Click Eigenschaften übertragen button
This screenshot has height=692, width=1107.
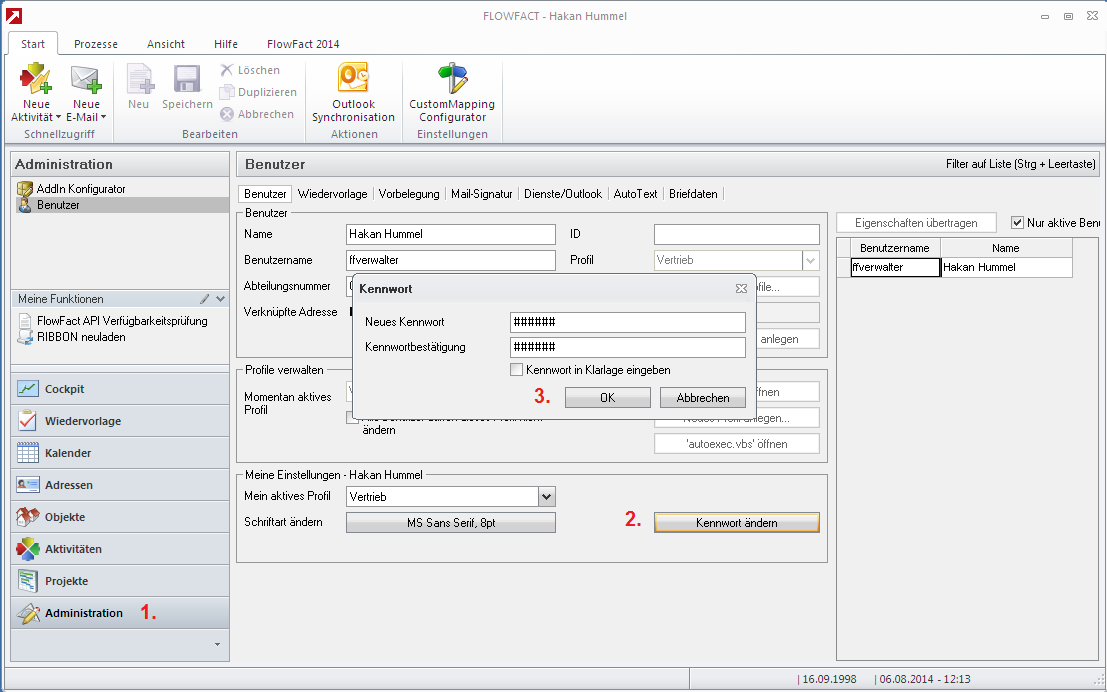(916, 222)
